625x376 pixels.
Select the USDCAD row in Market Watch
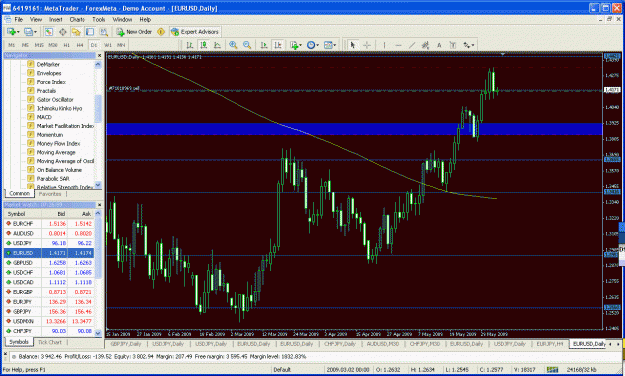pos(49,282)
